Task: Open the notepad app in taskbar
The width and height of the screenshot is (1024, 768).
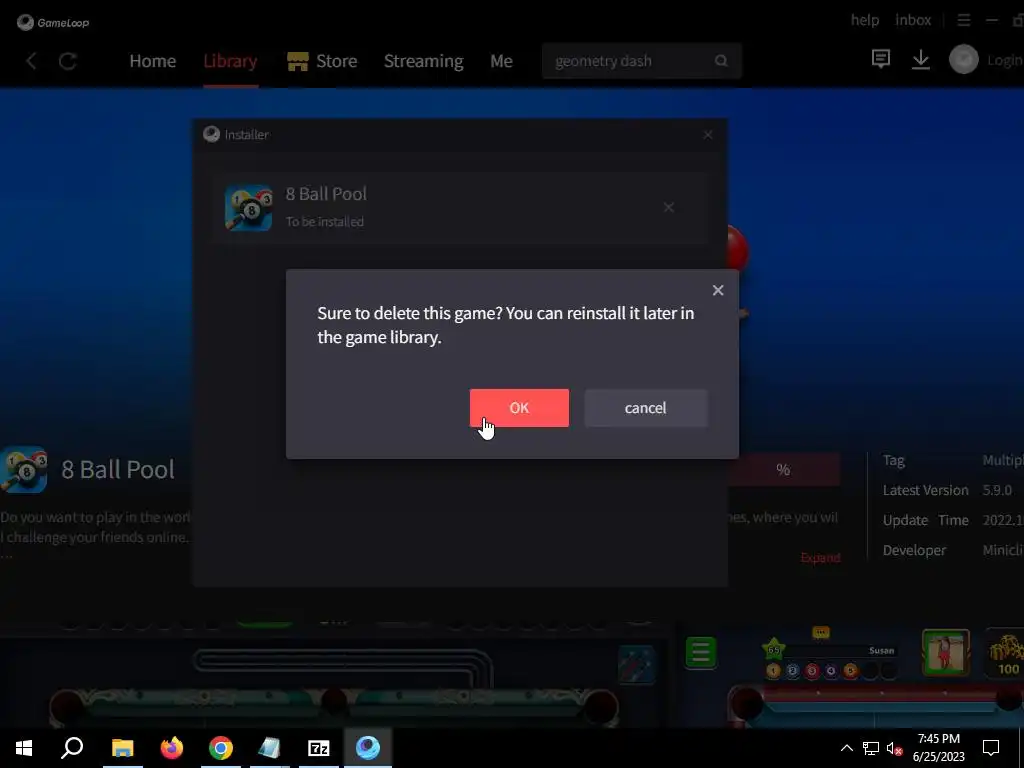Action: tap(270, 747)
